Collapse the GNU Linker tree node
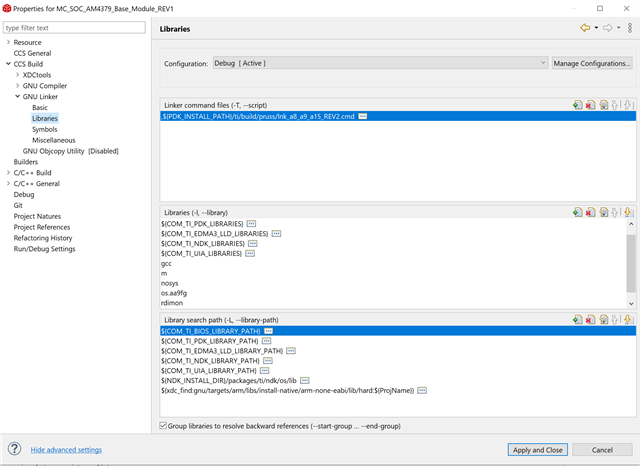This screenshot has width=640, height=466. point(18,96)
